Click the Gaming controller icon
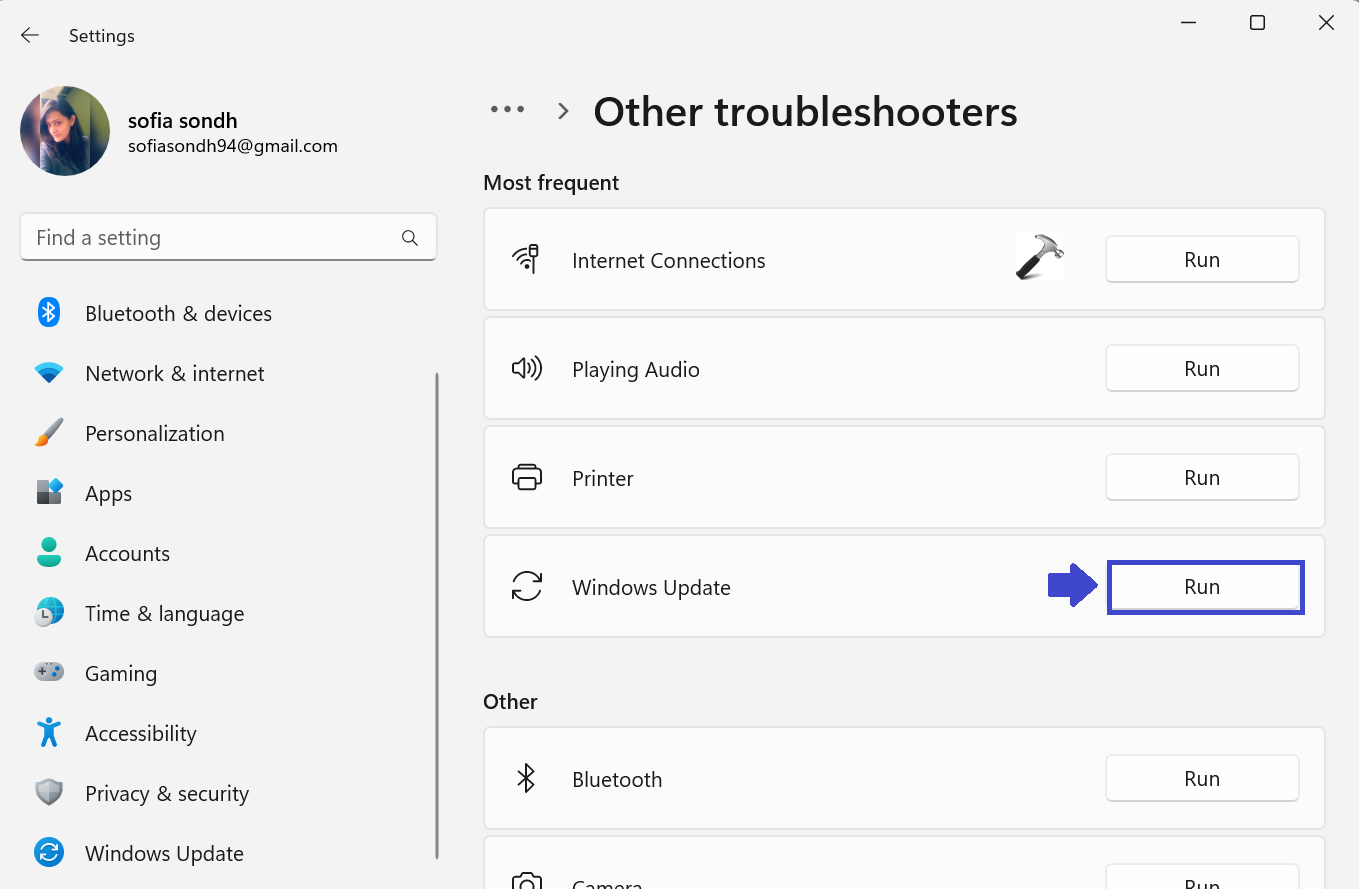The width and height of the screenshot is (1359, 889). pos(49,673)
